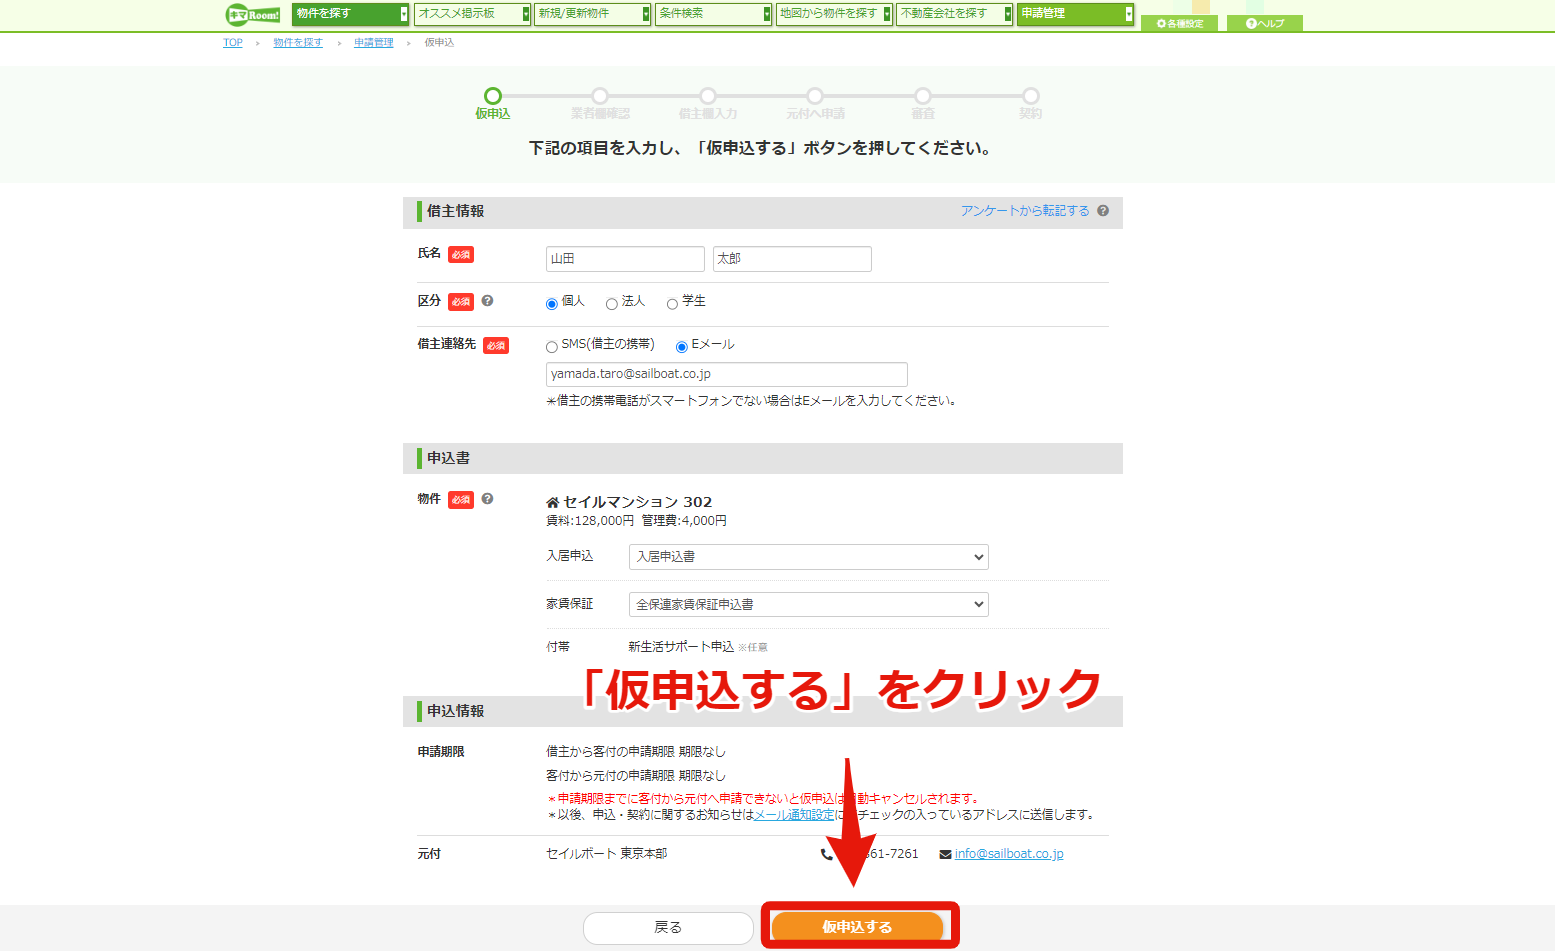Go to 申請管理 breadcrumb link
Viewport: 1555px width, 951px height.
(374, 43)
